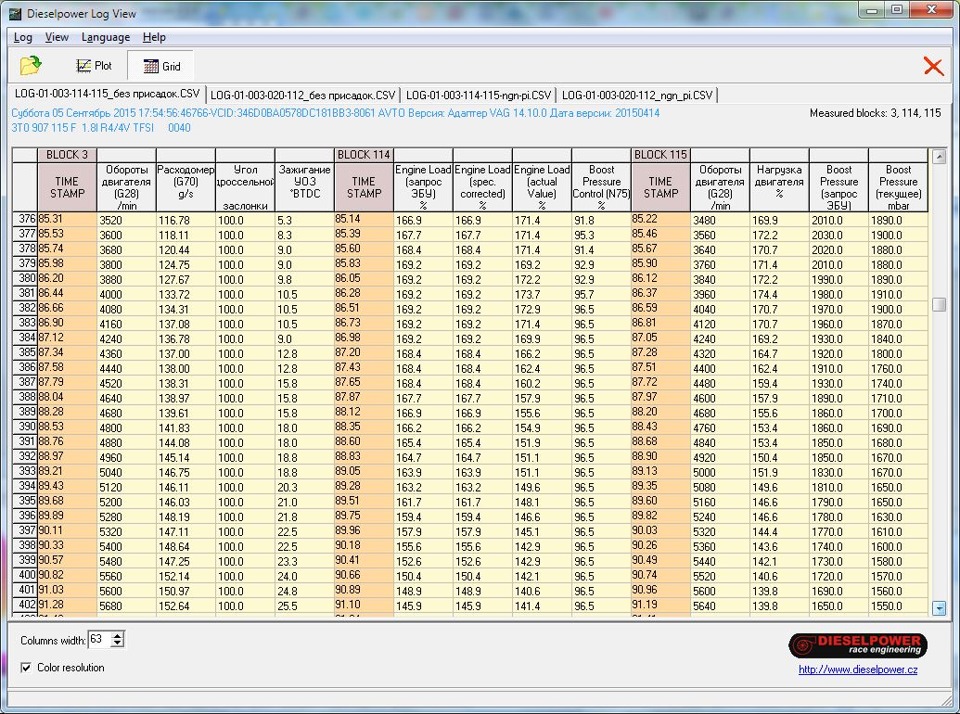Image resolution: width=960 pixels, height=714 pixels.
Task: Open the LOG-01-003-114-115-ngn-pi.CSV tab
Action: (478, 95)
